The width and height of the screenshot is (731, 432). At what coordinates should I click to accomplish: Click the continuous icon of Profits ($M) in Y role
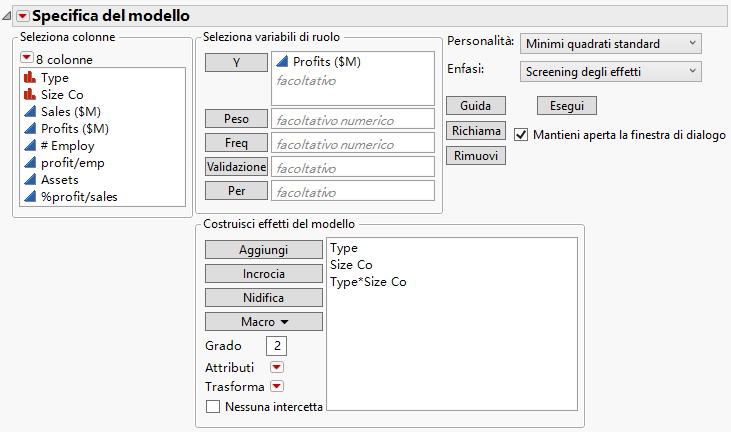282,61
